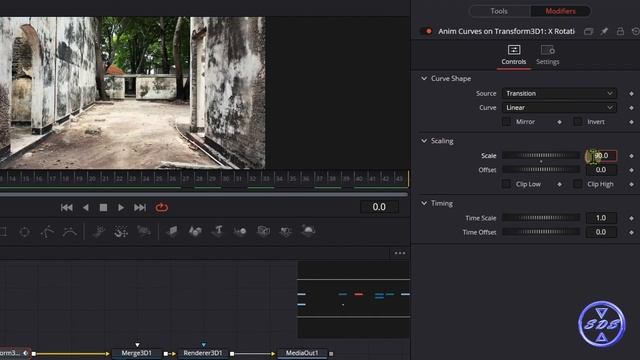Click the Scale value field showing 90.0
Viewport: 640px width, 360px height.
[601, 156]
